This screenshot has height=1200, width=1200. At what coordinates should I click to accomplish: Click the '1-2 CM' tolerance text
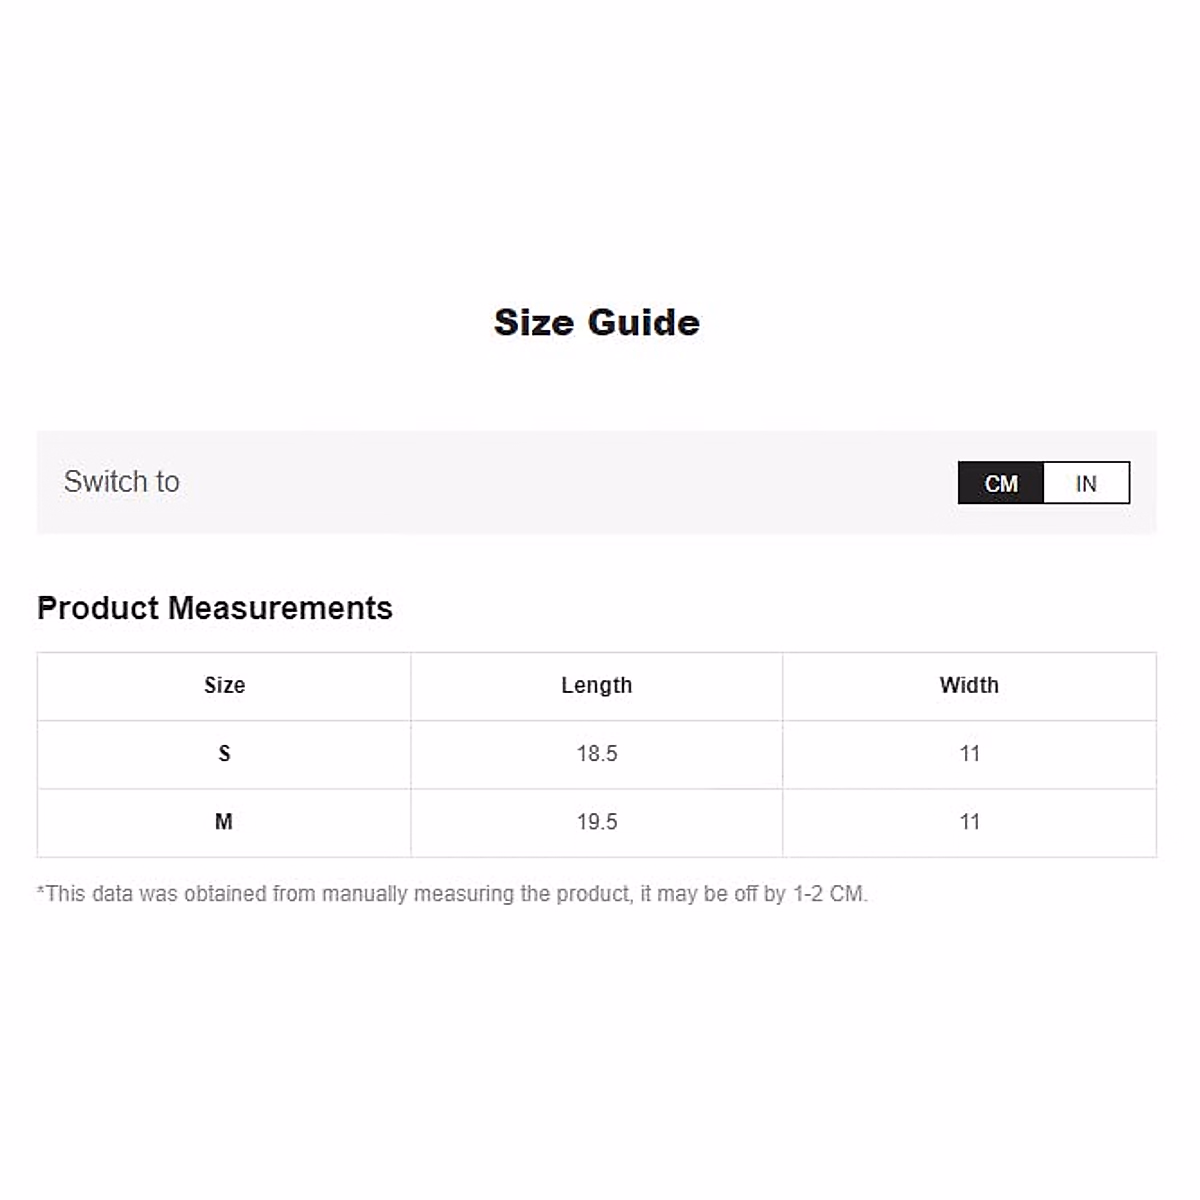tap(829, 893)
